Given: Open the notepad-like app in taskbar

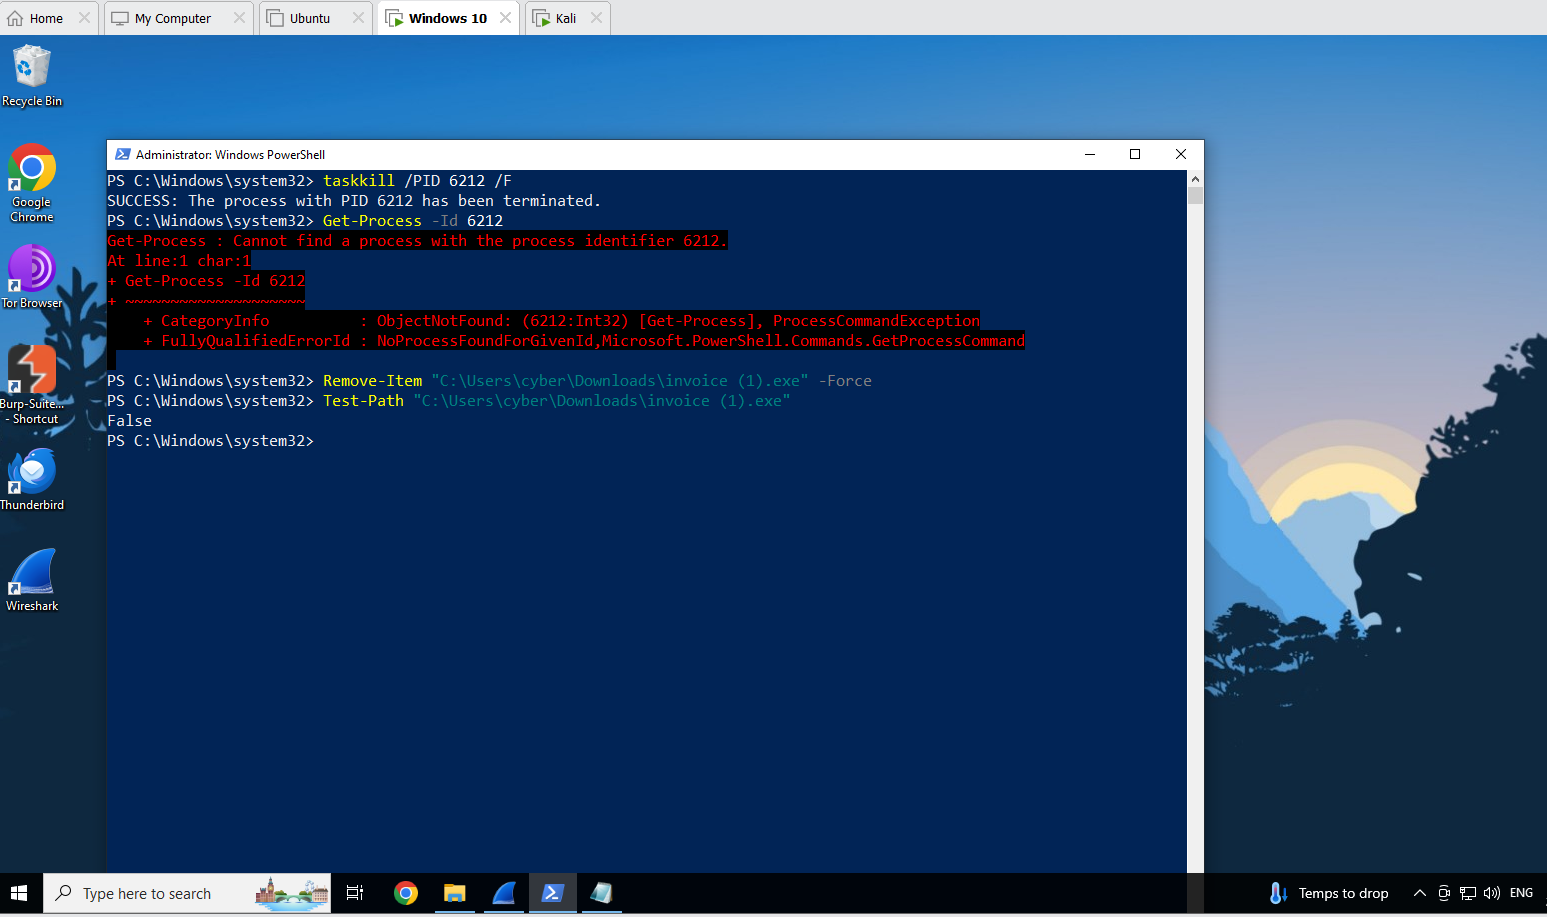Looking at the screenshot, I should tap(601, 893).
